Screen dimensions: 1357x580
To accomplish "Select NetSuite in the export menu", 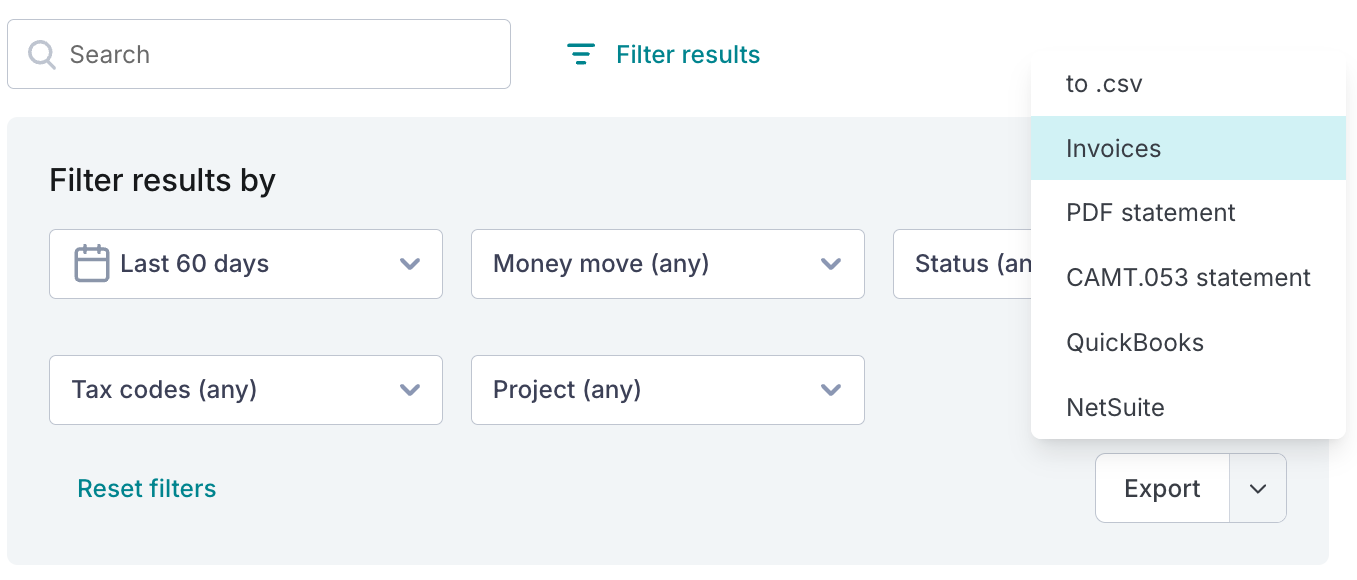I will point(1115,408).
